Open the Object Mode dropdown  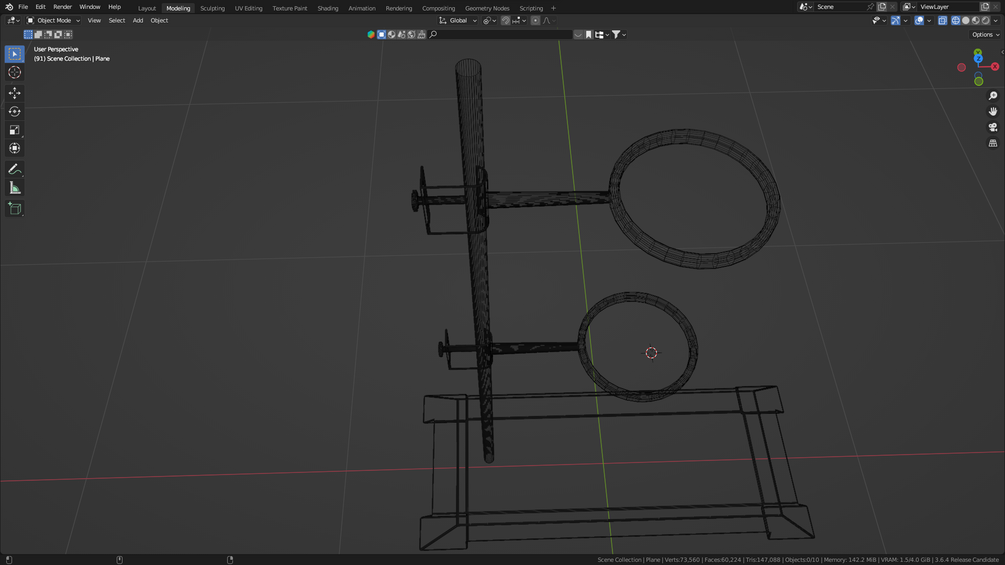[53, 20]
